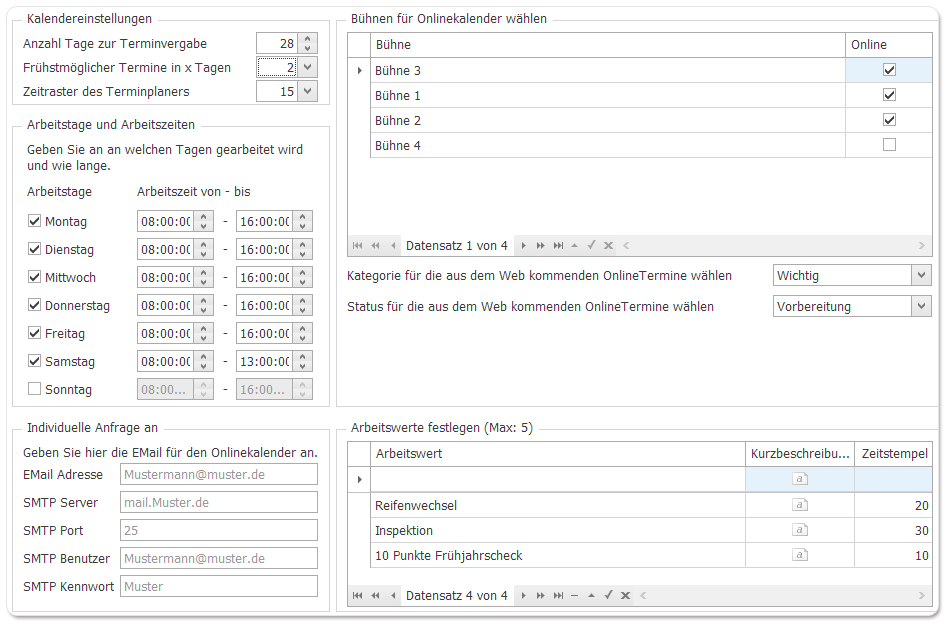Viewport: 951px width, 638px height.
Task: Select Zeitstempel value 30 for Inspektion
Action: point(893,530)
